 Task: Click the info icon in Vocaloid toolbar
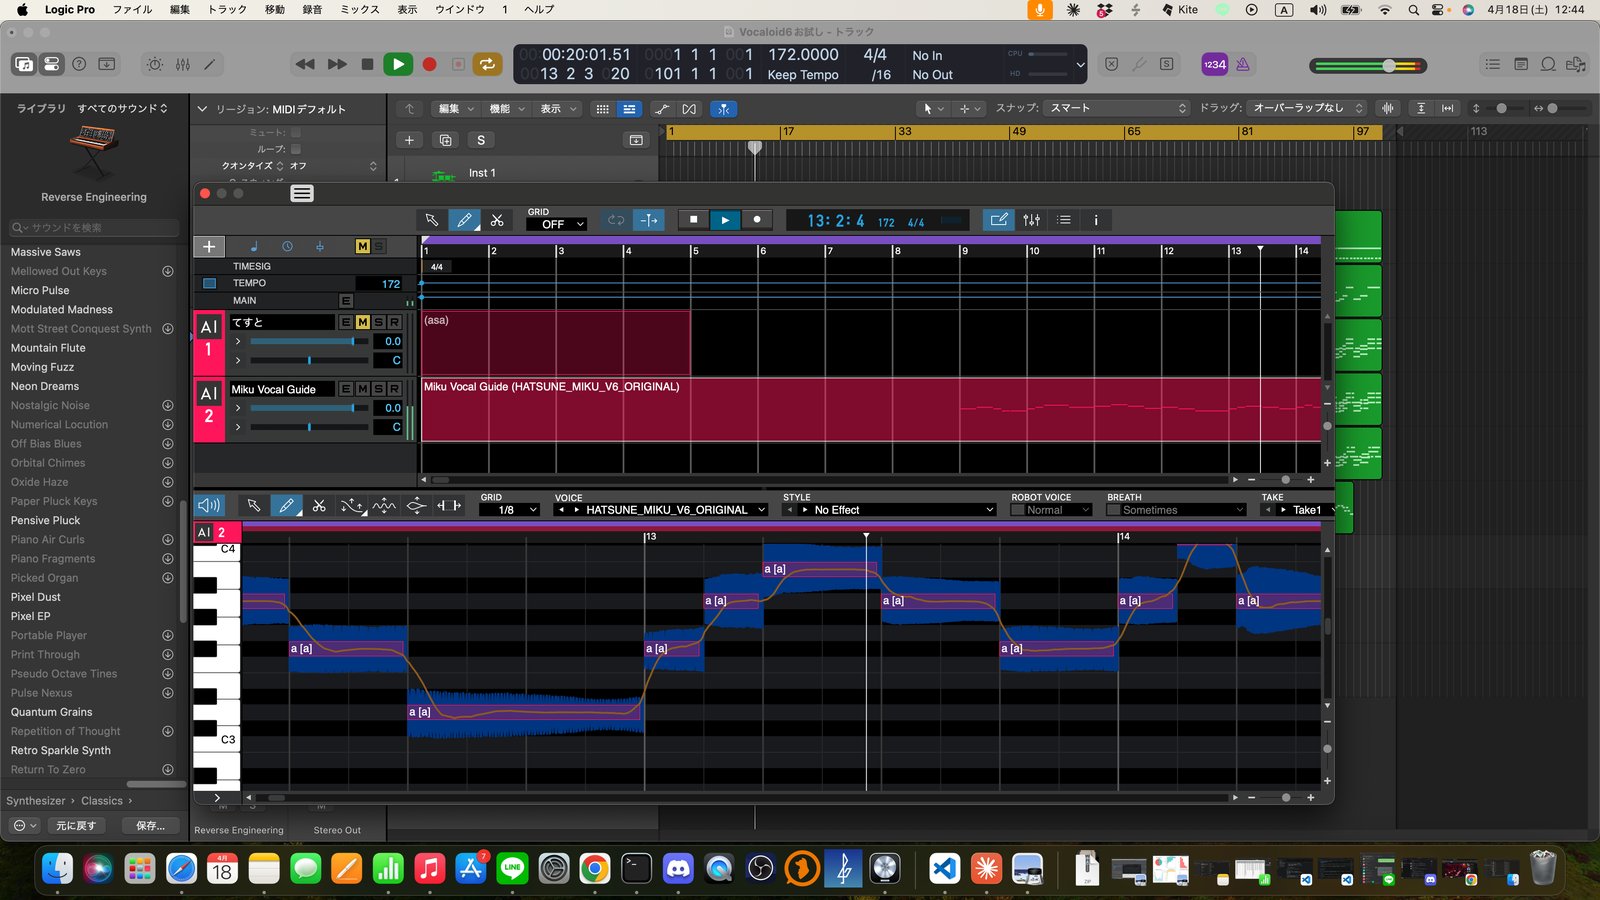pos(1096,220)
